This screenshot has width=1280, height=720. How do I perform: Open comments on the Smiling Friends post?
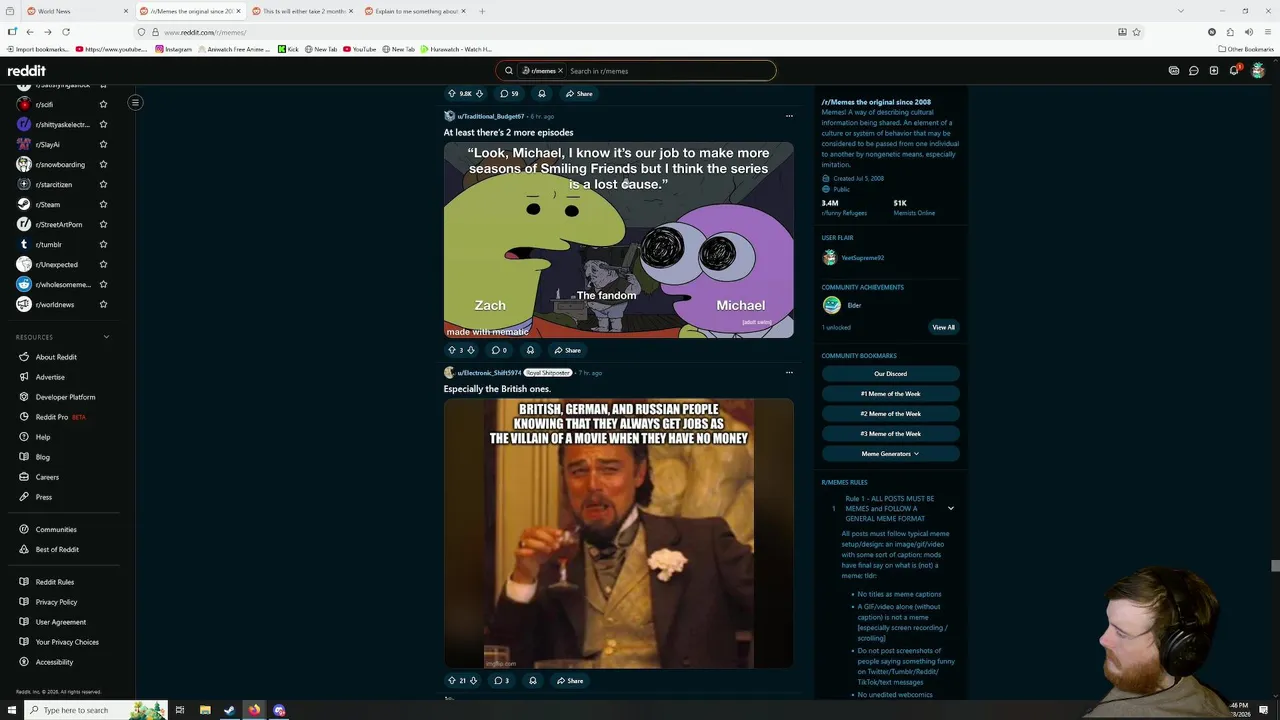coord(499,350)
